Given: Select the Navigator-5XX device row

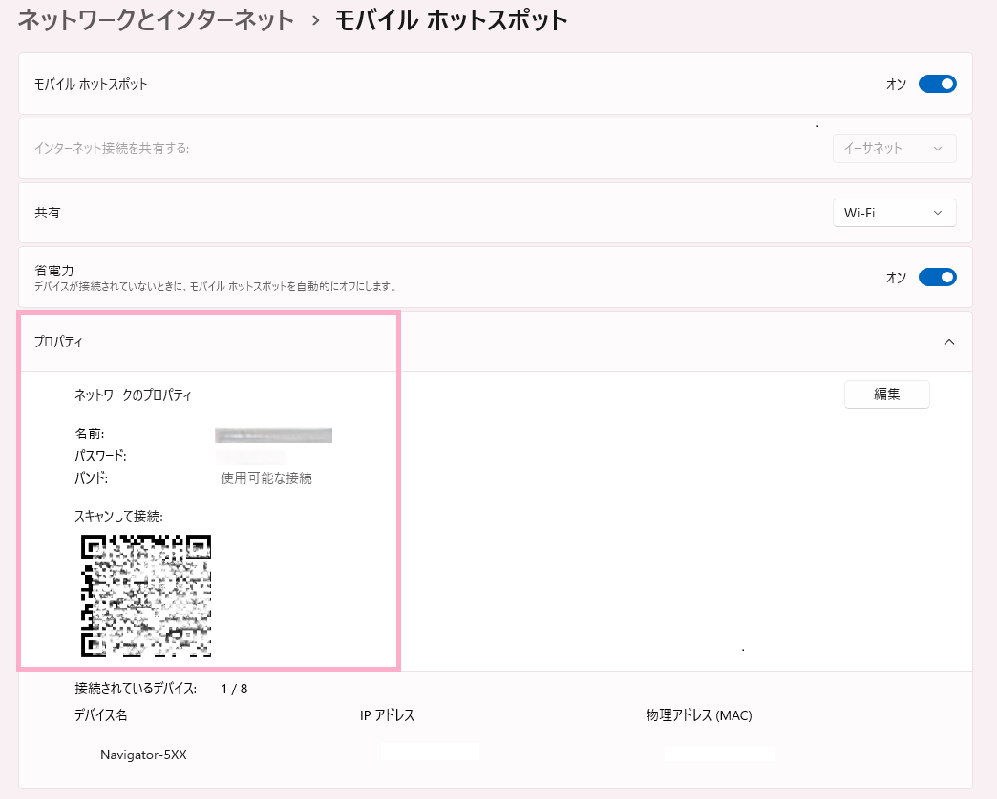Looking at the screenshot, I should coord(143,755).
